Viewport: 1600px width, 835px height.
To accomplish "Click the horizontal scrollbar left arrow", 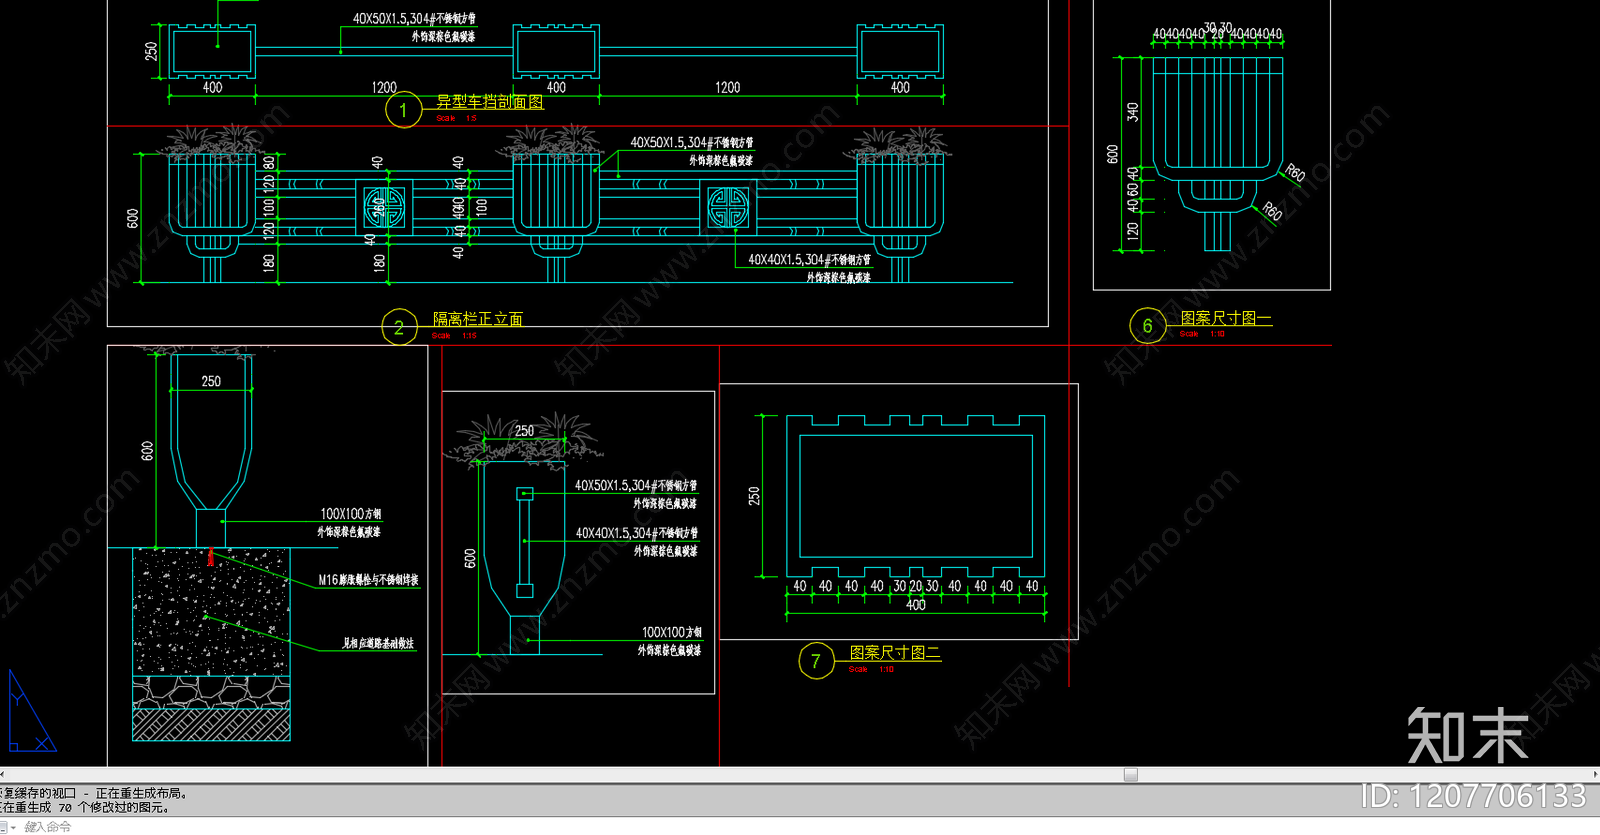I will (x=3, y=774).
